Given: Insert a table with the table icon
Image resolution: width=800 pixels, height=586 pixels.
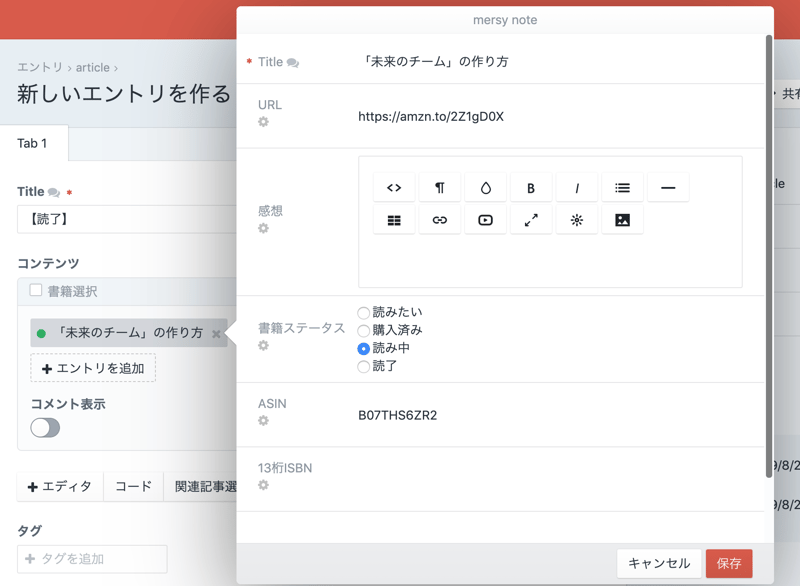Looking at the screenshot, I should tap(394, 220).
